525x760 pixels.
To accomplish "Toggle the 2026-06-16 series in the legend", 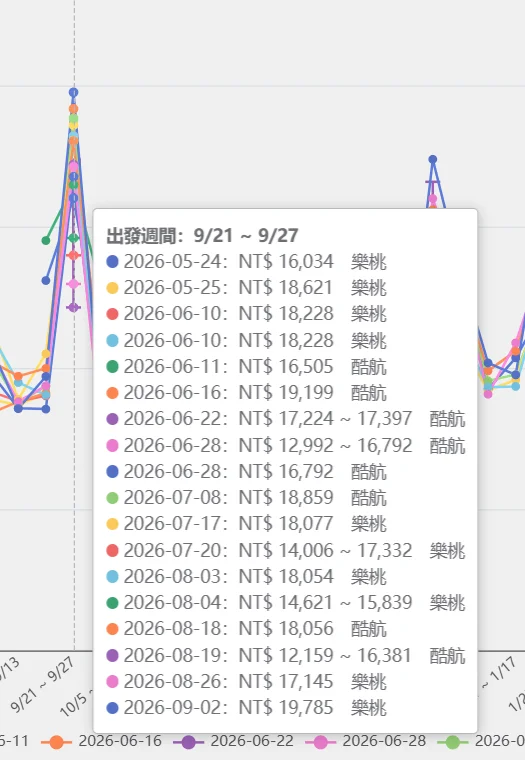I will [x=102, y=741].
